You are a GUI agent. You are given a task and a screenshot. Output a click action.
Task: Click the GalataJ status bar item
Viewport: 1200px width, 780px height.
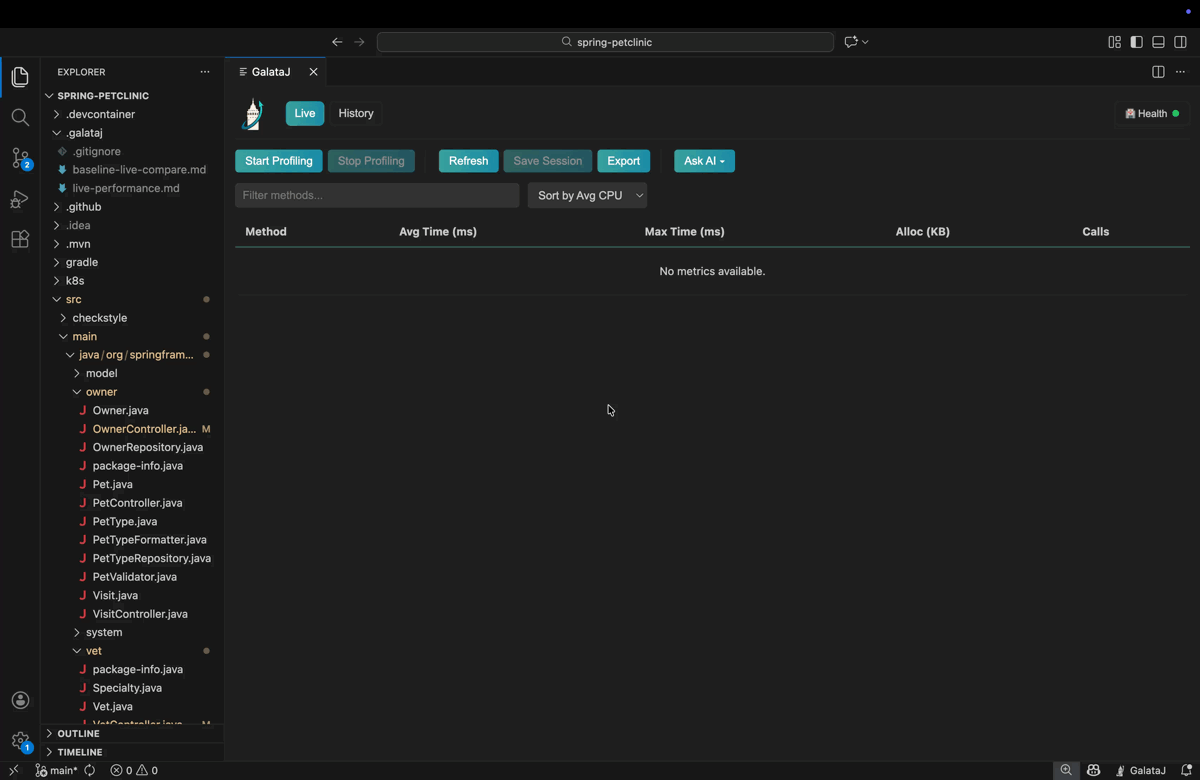[1141, 770]
